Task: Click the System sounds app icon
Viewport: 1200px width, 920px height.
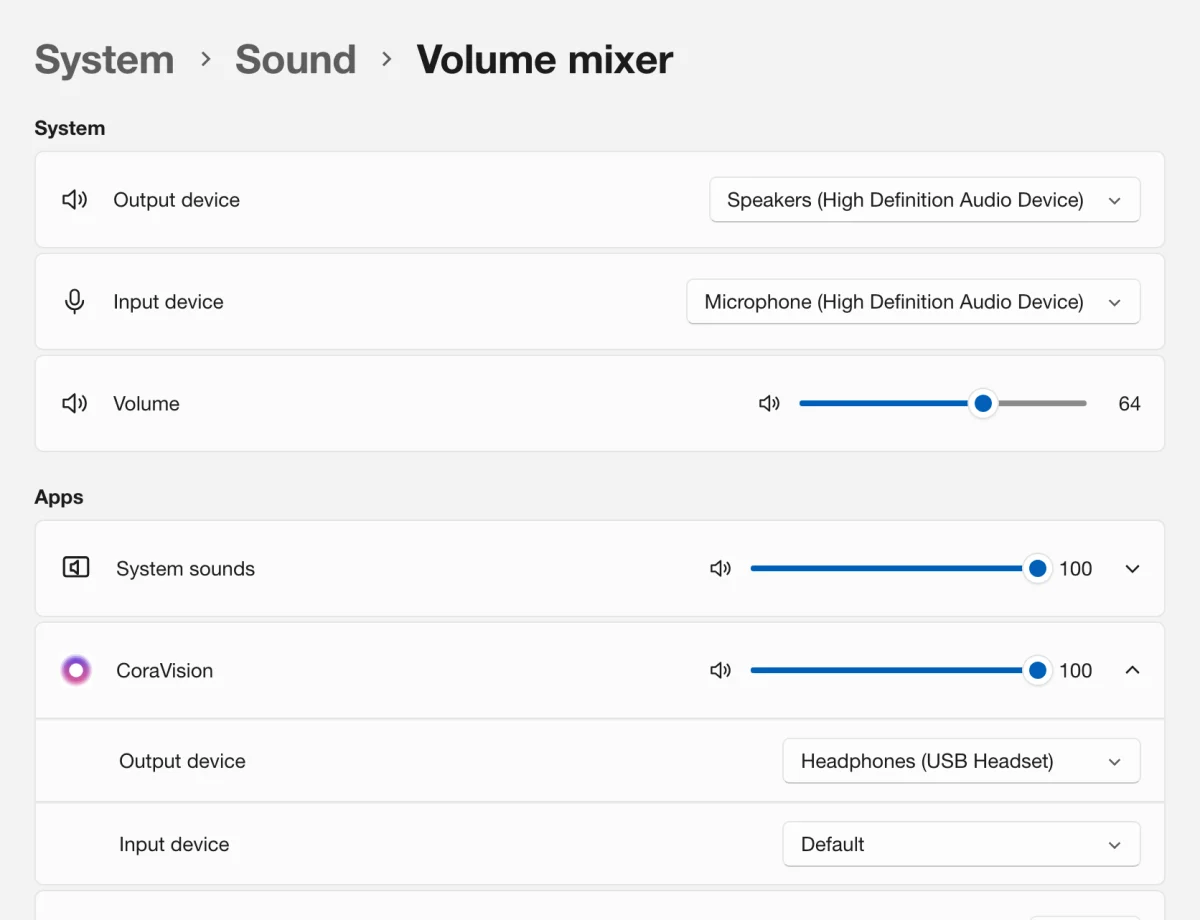Action: tap(76, 569)
